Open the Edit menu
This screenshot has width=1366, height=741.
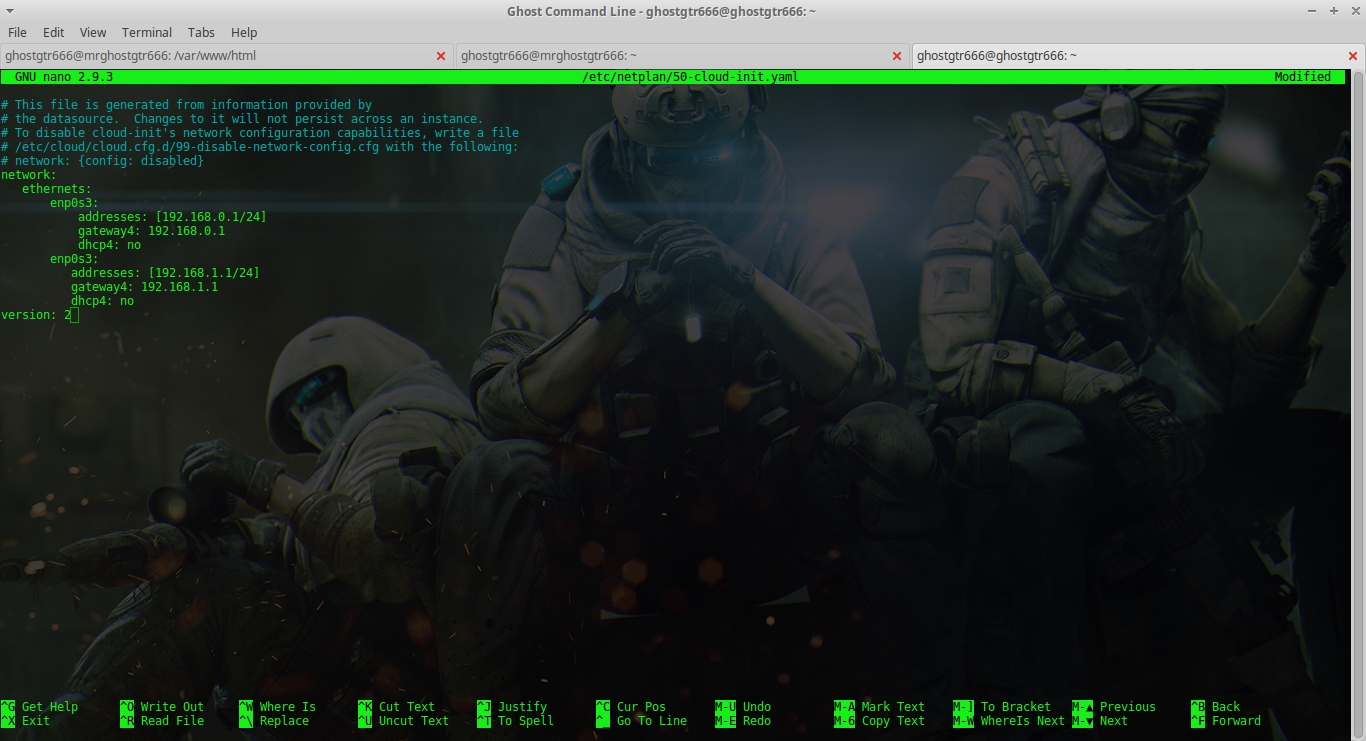pyautogui.click(x=53, y=32)
